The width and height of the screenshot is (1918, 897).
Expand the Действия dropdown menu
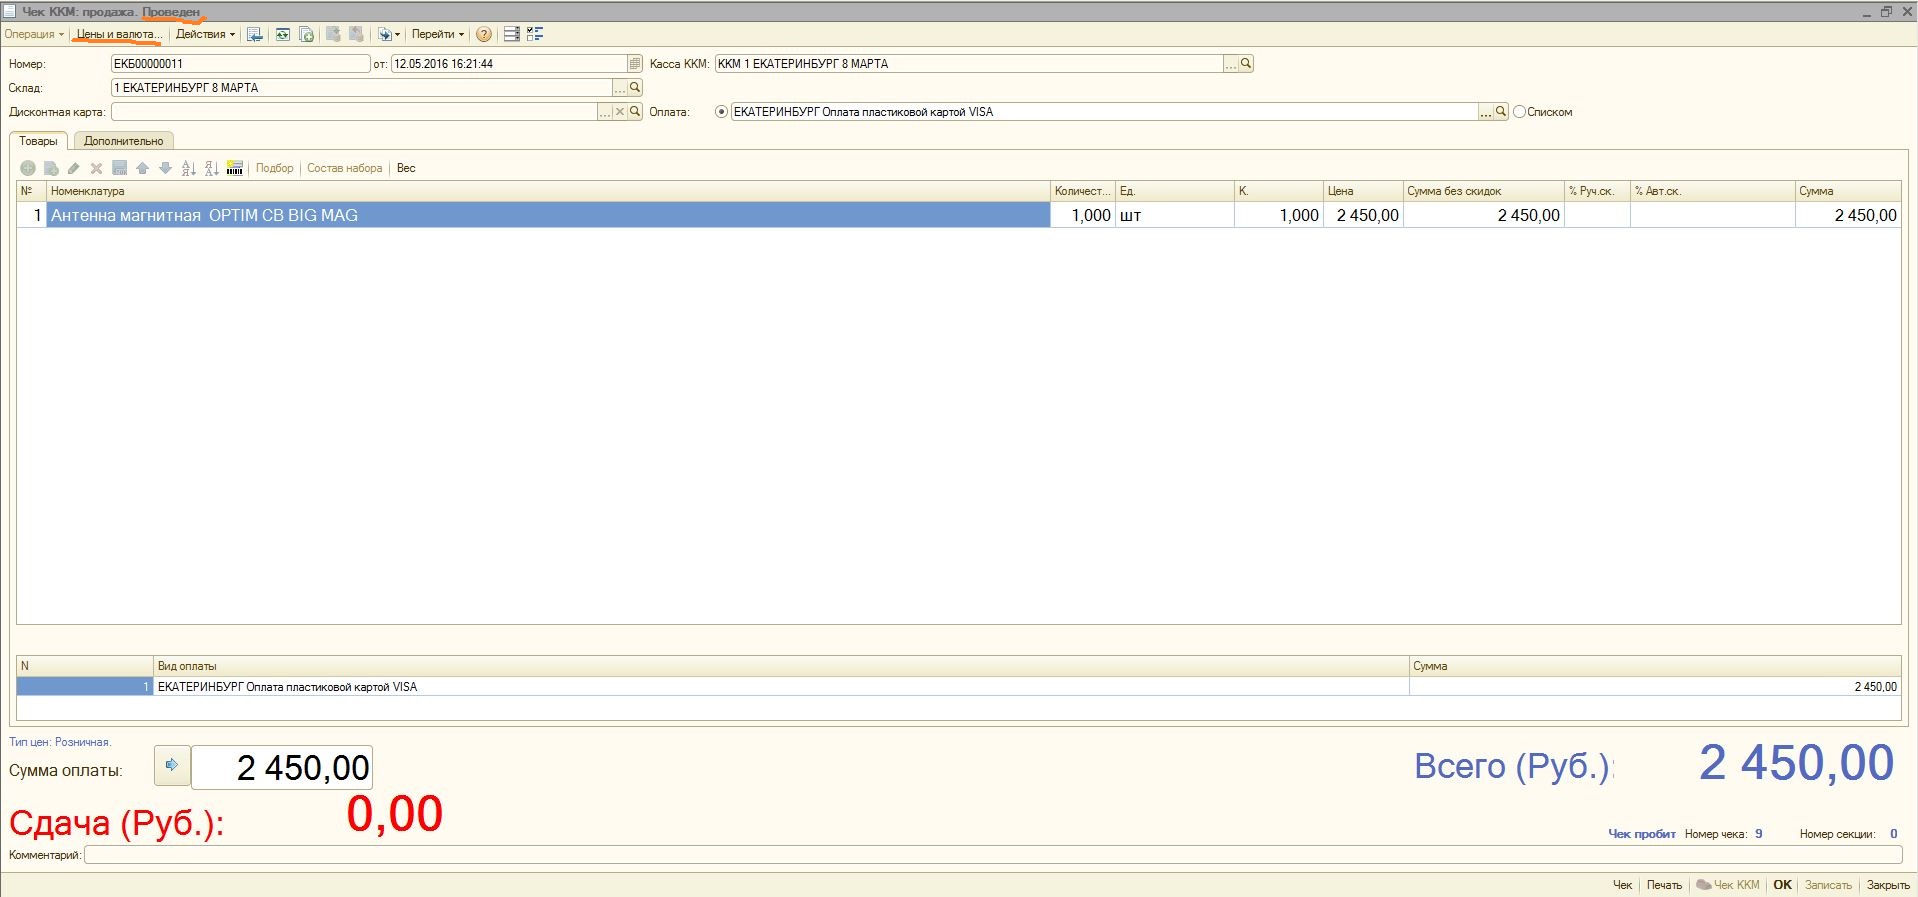click(x=205, y=34)
